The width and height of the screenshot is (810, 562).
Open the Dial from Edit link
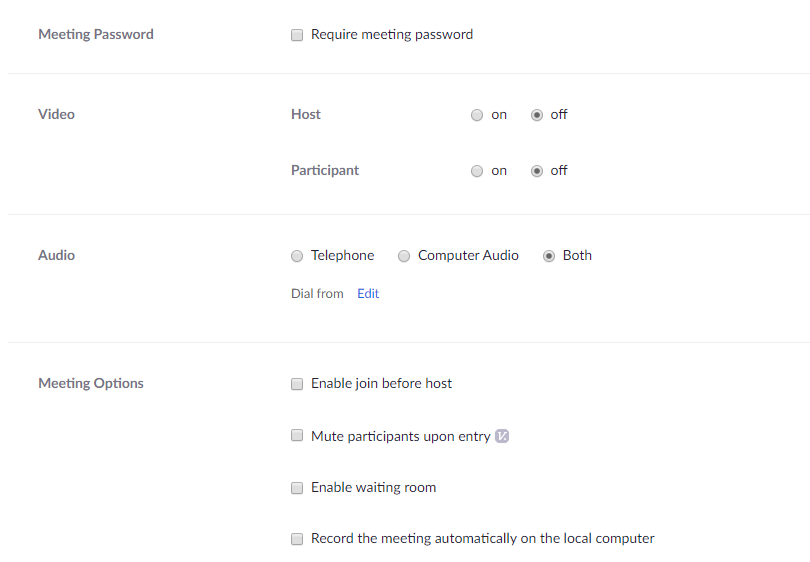click(368, 293)
